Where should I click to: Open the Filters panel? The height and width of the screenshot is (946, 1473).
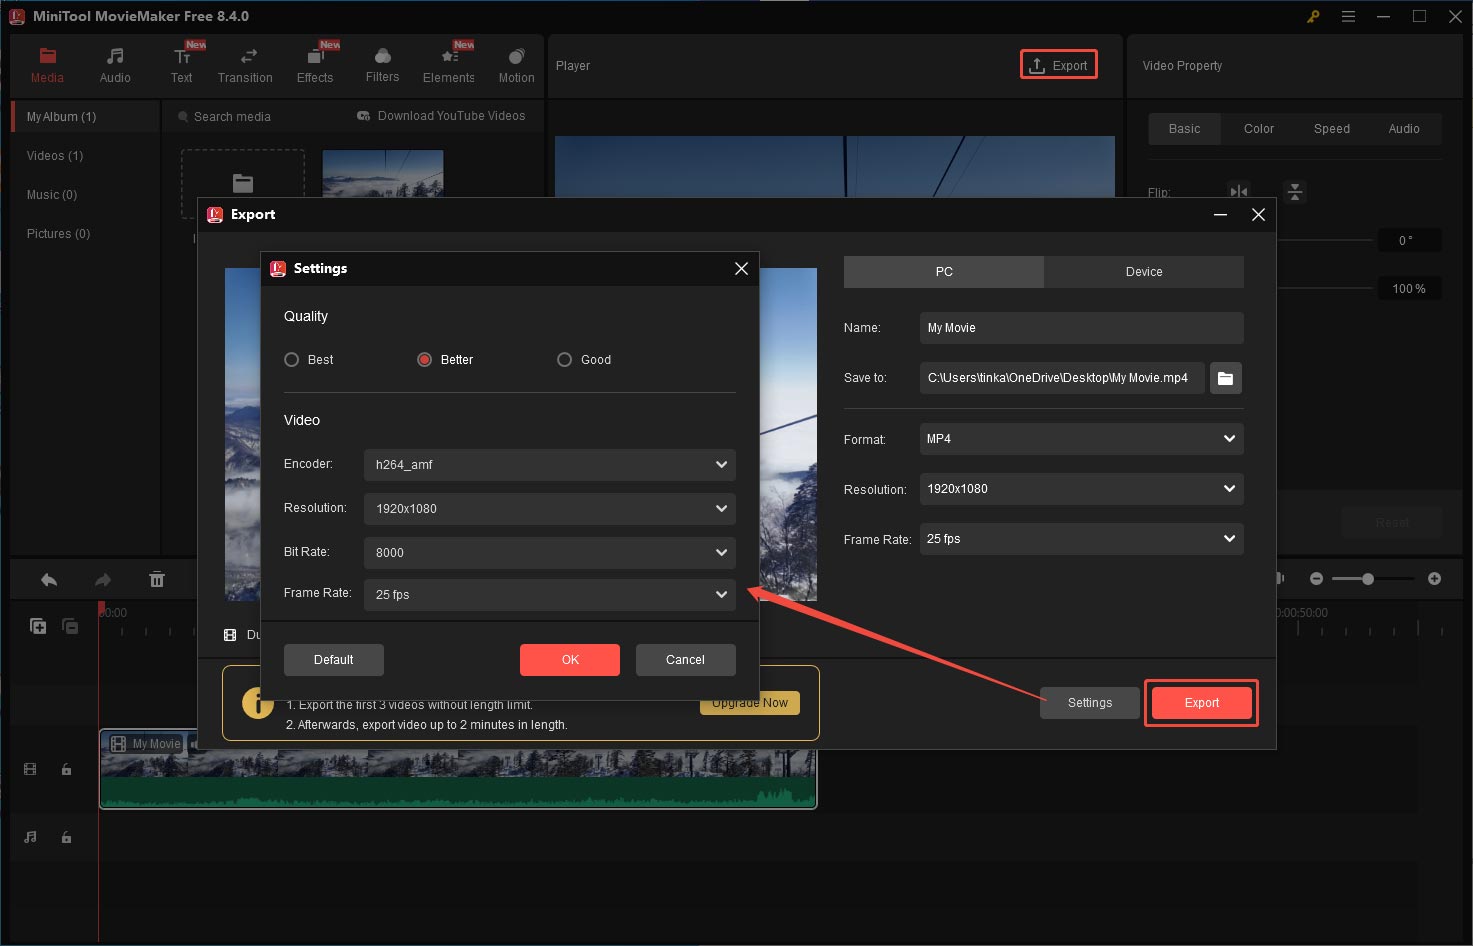(x=381, y=64)
